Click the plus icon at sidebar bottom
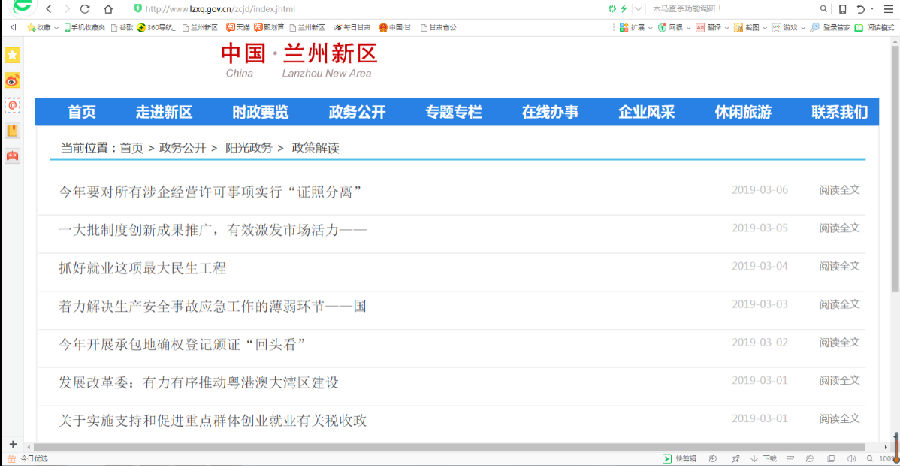The width and height of the screenshot is (900, 466). tap(13, 444)
